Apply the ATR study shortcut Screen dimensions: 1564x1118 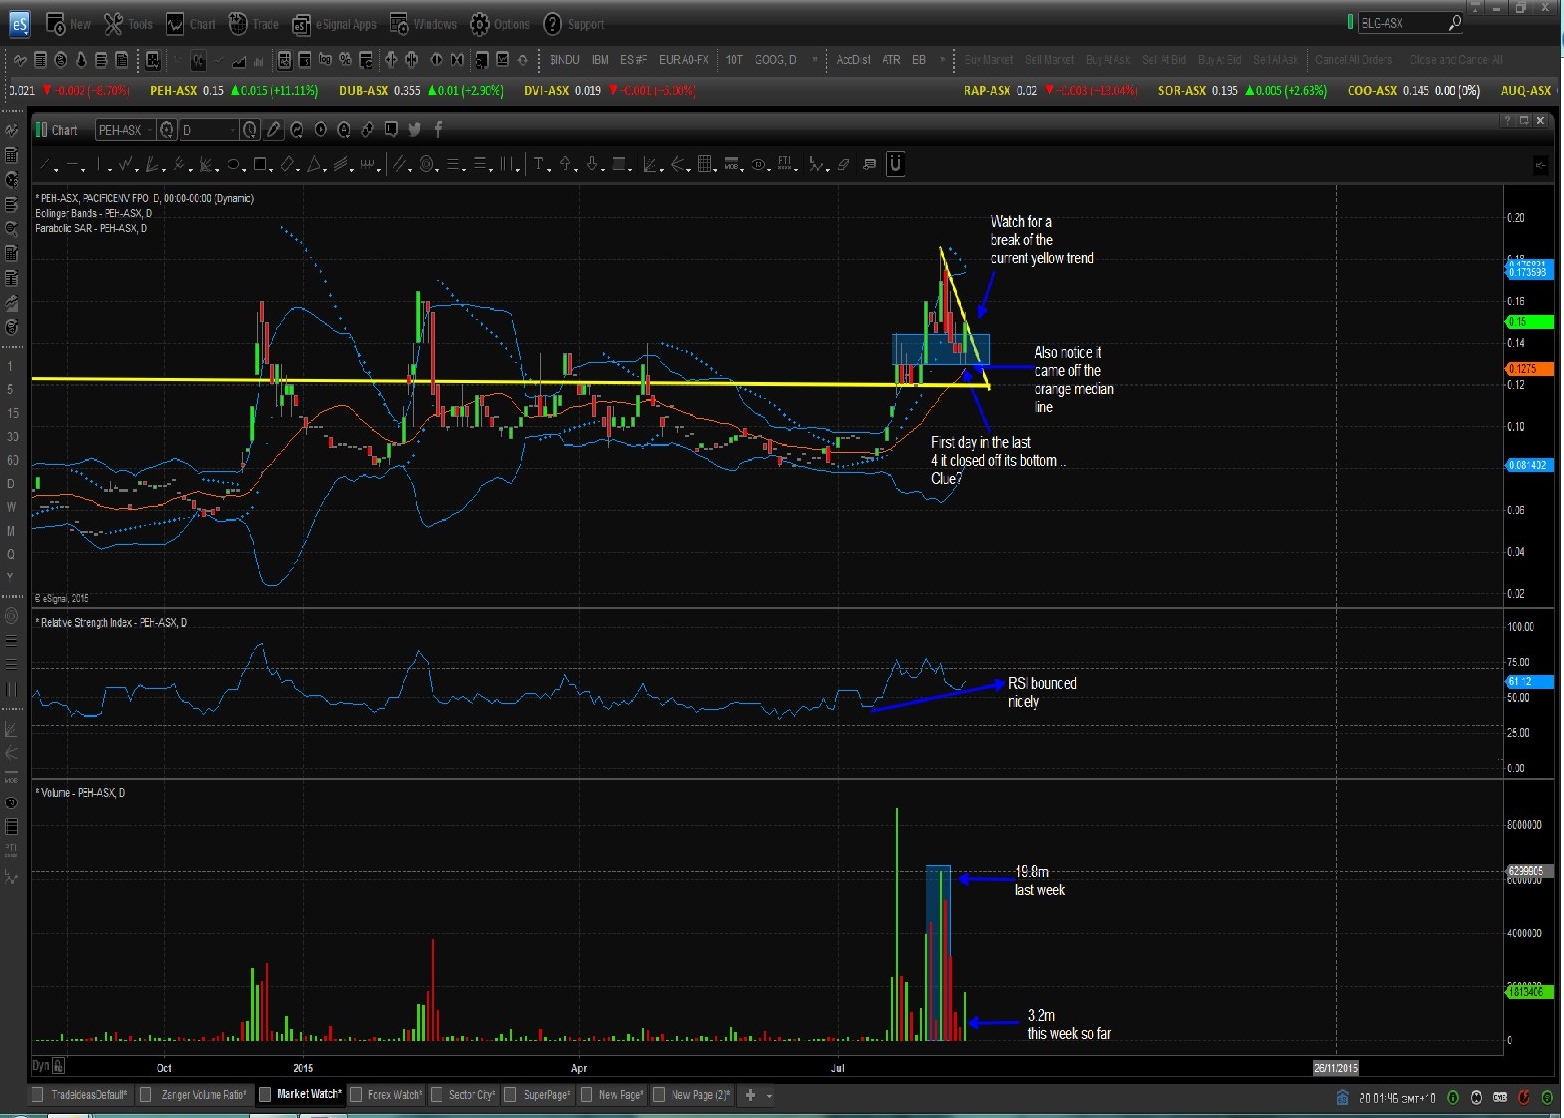pyautogui.click(x=891, y=60)
